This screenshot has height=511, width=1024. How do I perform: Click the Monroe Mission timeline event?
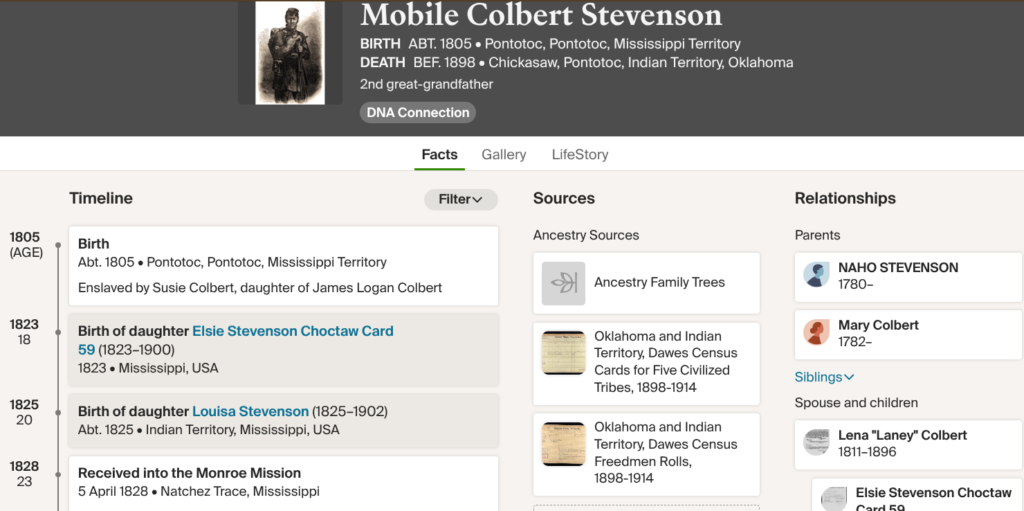[x=283, y=482]
